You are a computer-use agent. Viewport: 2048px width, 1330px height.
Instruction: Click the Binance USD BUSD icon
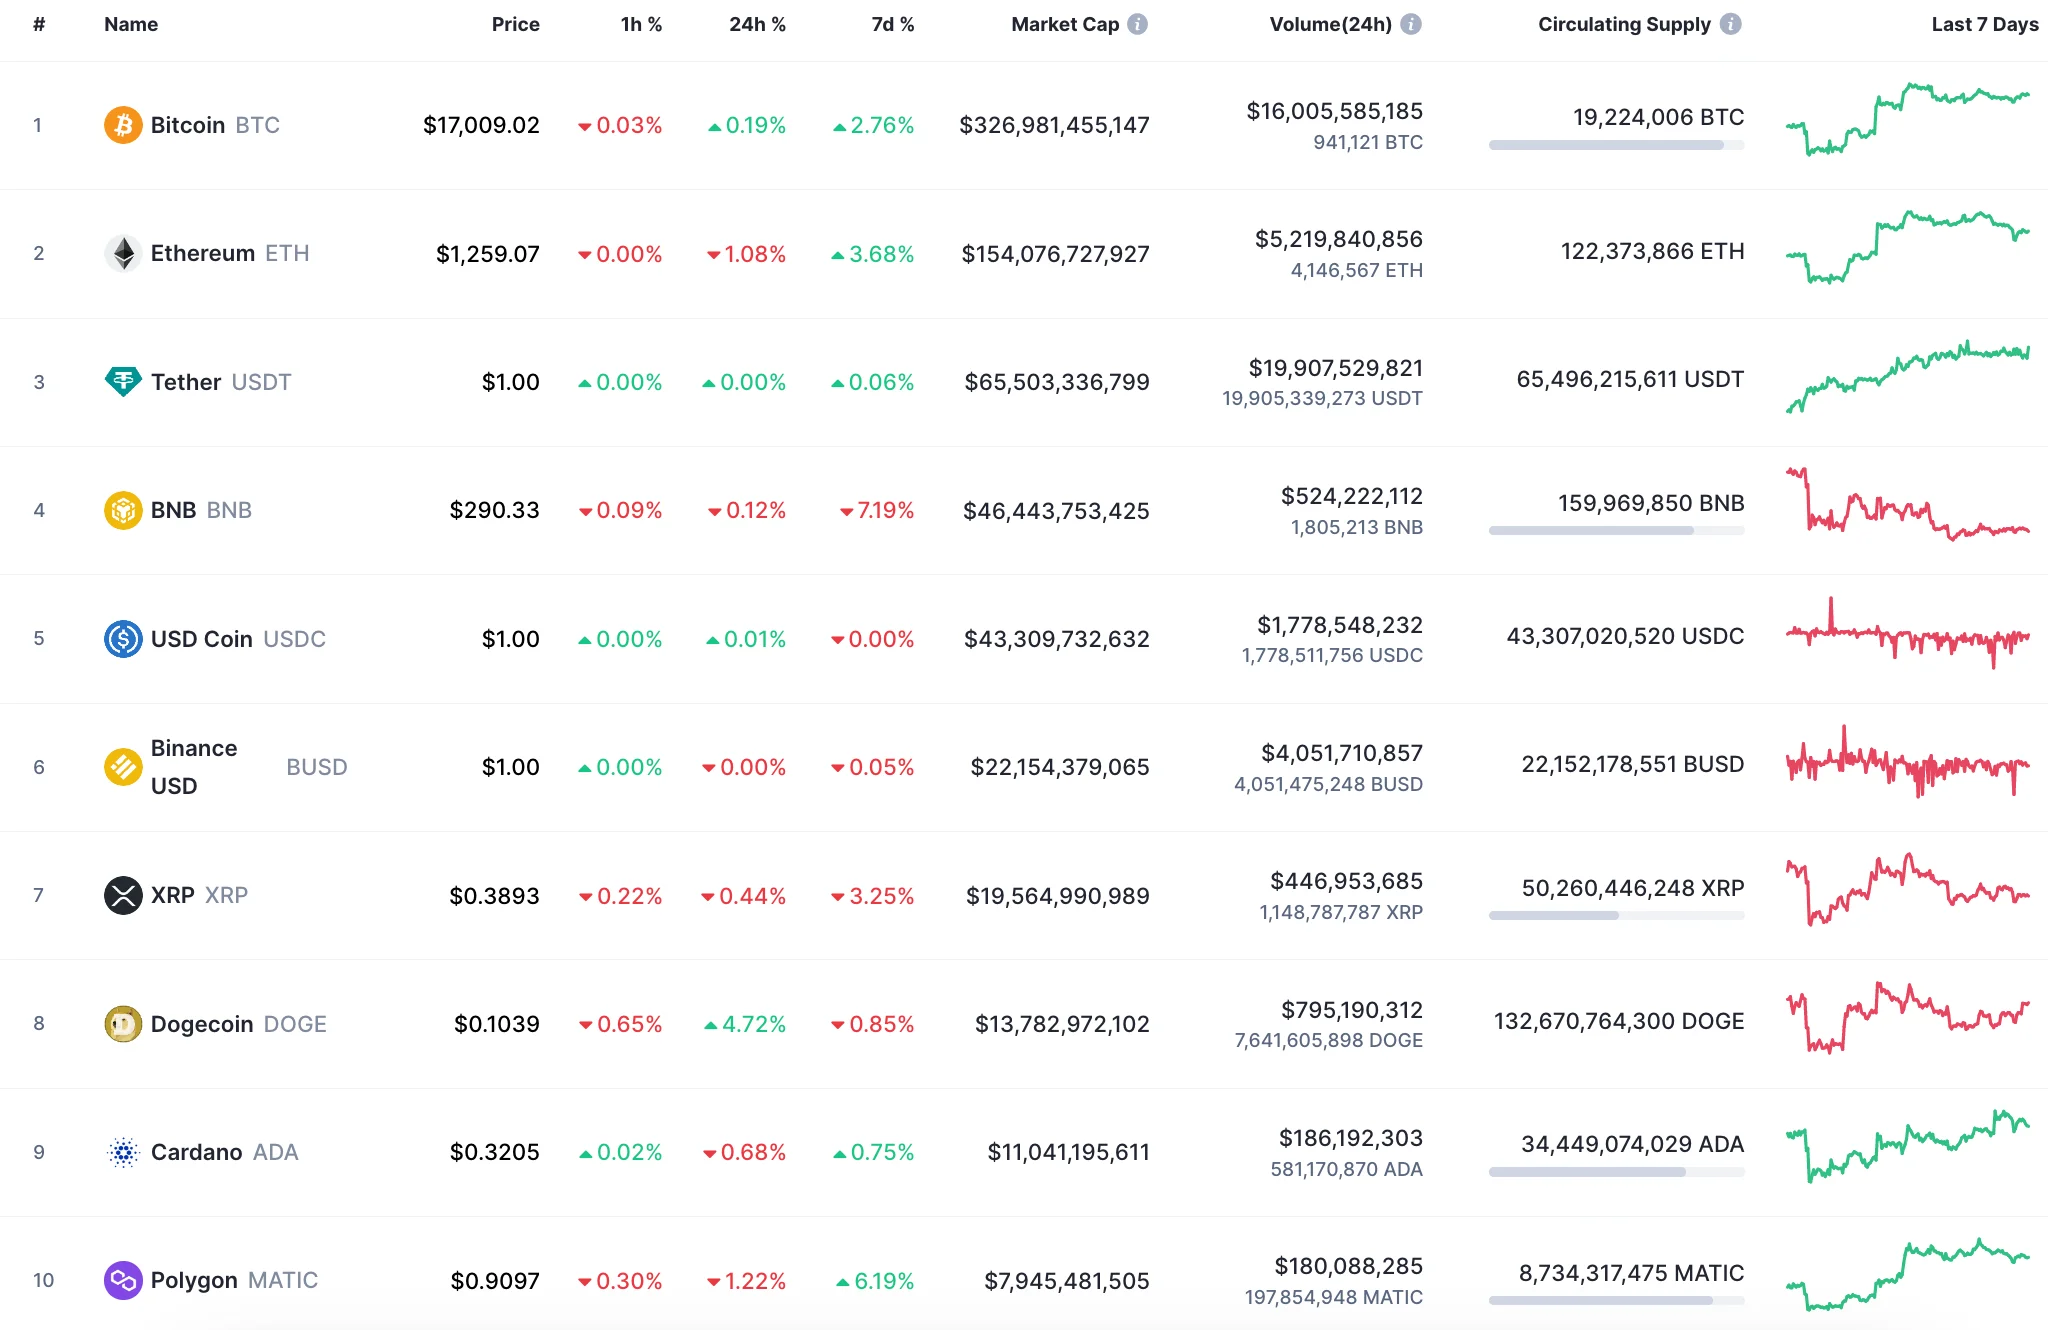122,766
